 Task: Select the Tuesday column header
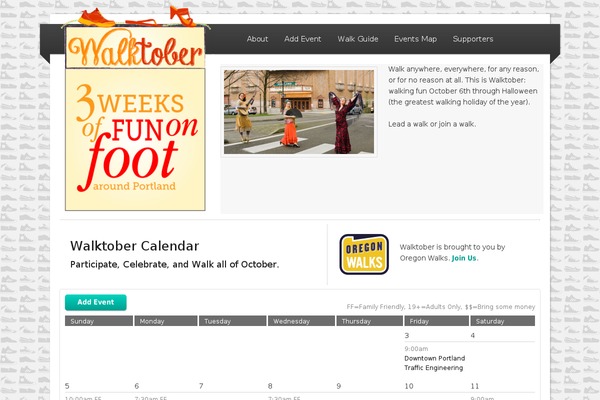coord(232,321)
